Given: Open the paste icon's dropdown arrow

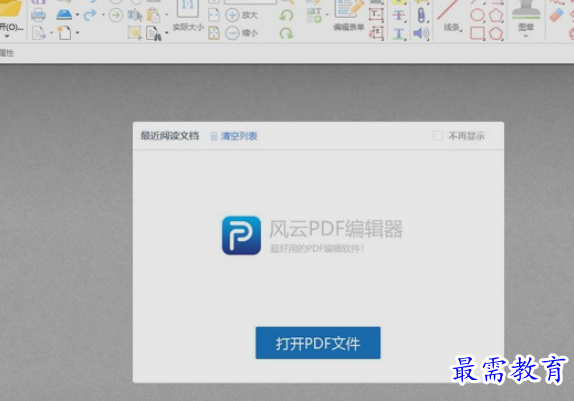Looking at the screenshot, I should [x=167, y=15].
